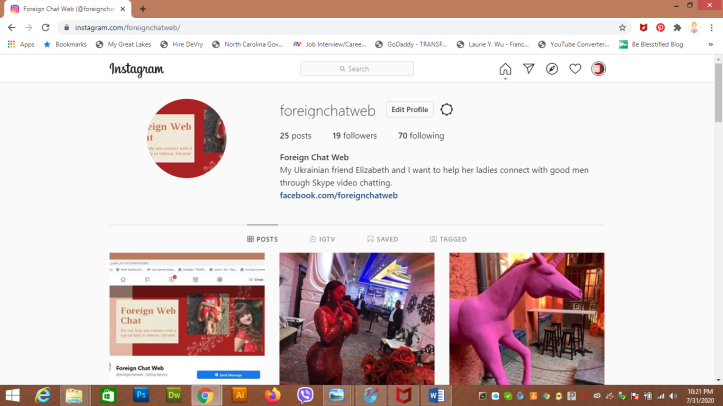The image size is (723, 406).
Task: Click page vertical scrollbar thumb
Action: click(x=718, y=92)
